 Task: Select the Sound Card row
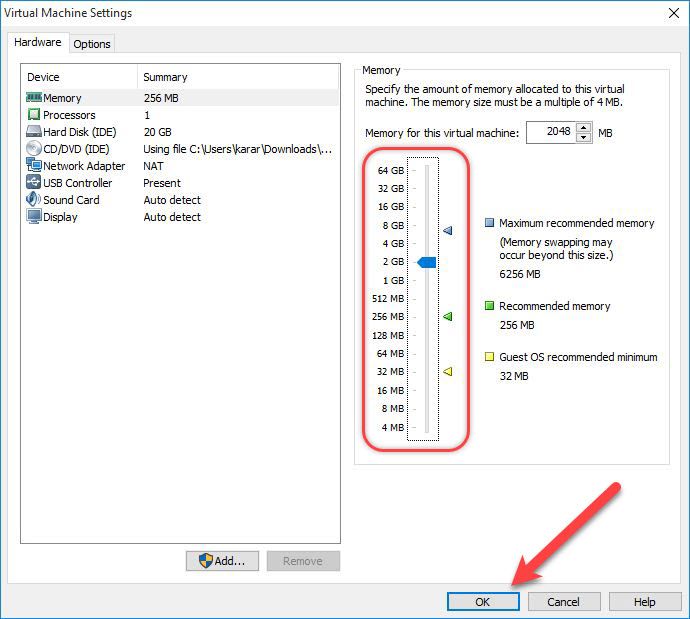(182, 200)
